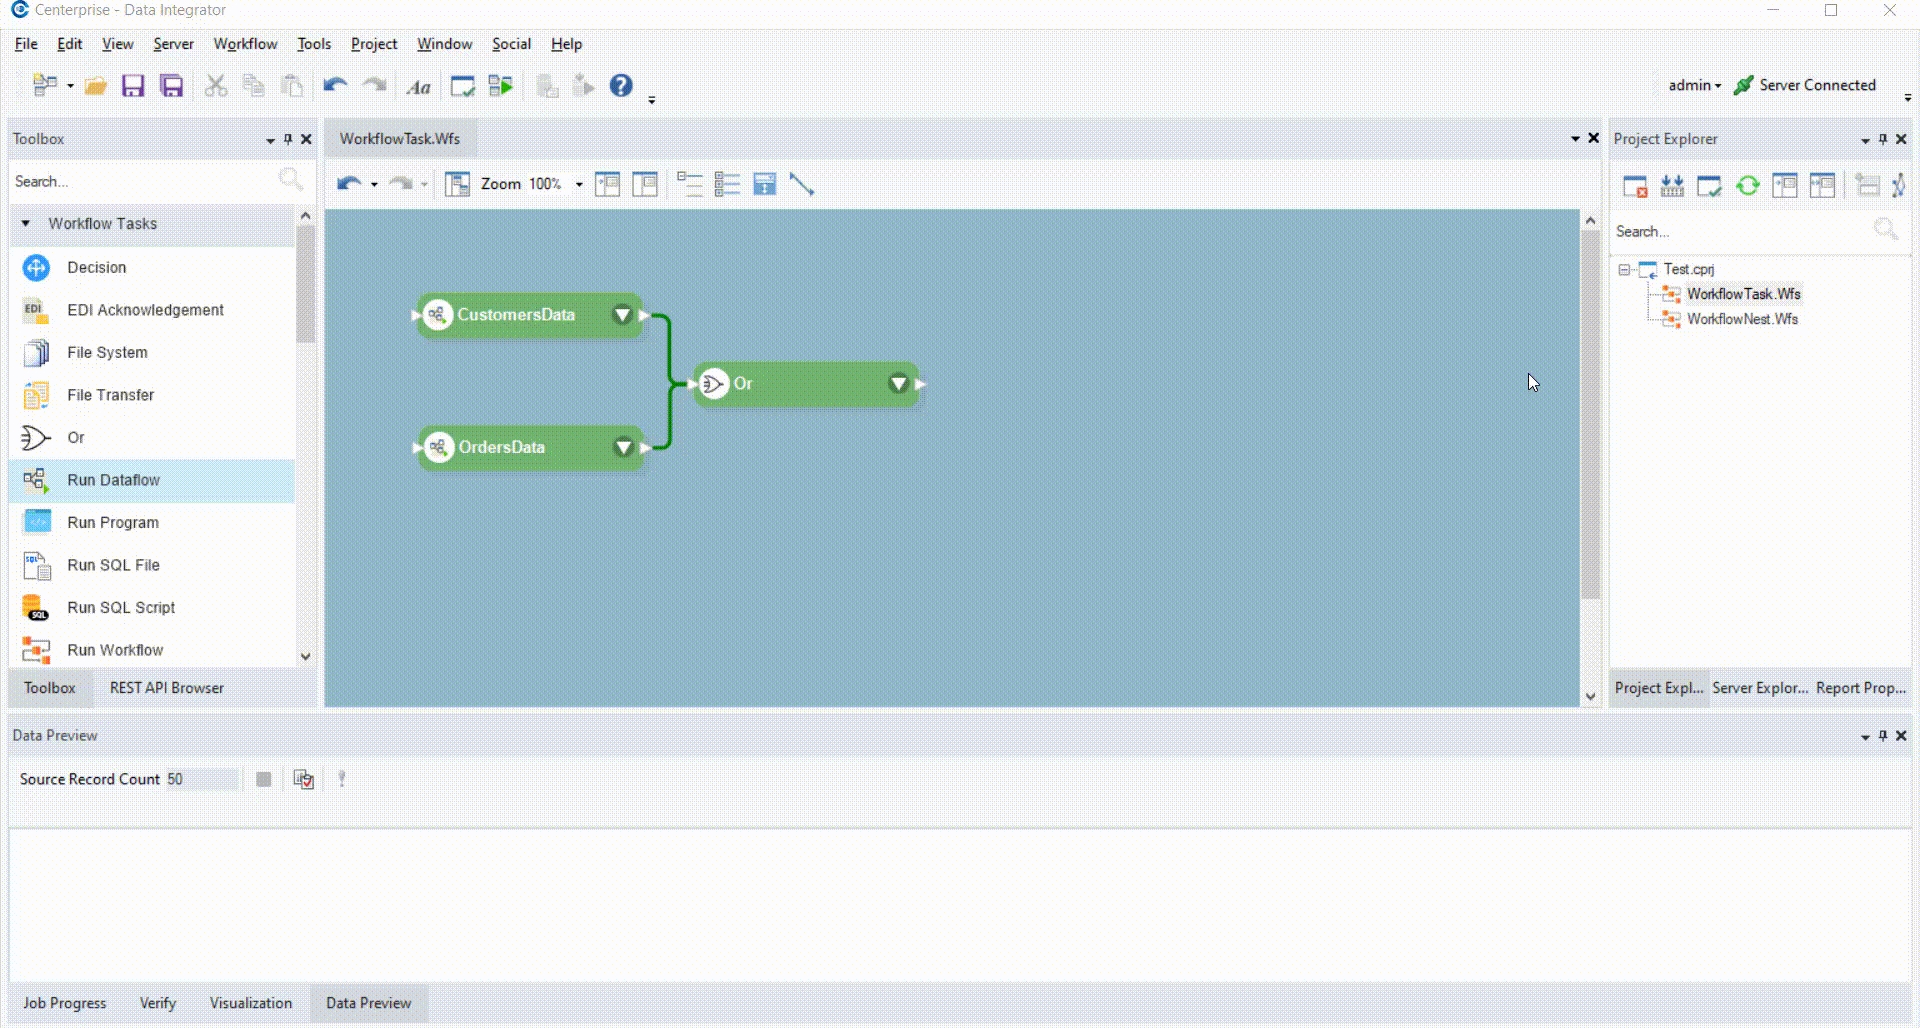This screenshot has width=1920, height=1028.
Task: Click the Cut scissors toolbar icon
Action: click(x=215, y=86)
